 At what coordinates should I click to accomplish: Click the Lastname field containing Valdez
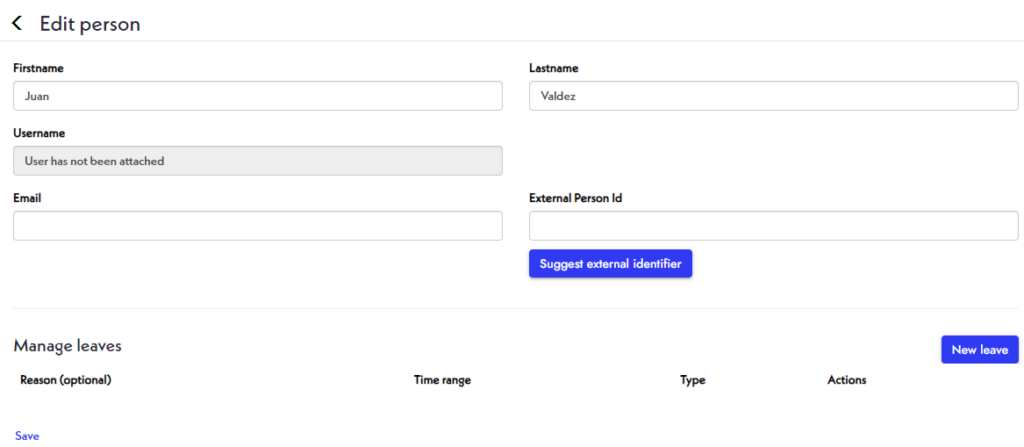point(773,96)
